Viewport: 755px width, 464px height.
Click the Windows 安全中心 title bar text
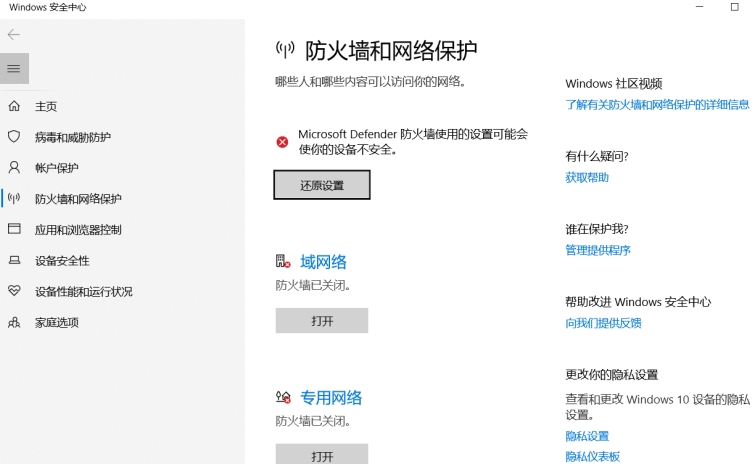click(48, 7)
